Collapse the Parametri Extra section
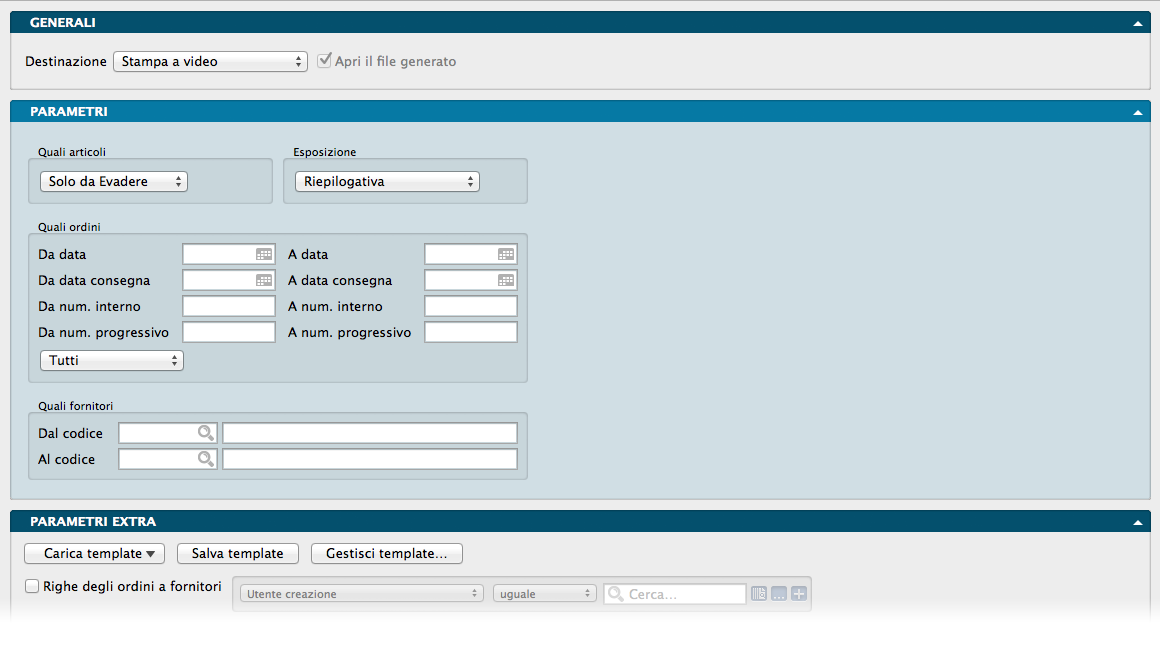 point(1137,522)
